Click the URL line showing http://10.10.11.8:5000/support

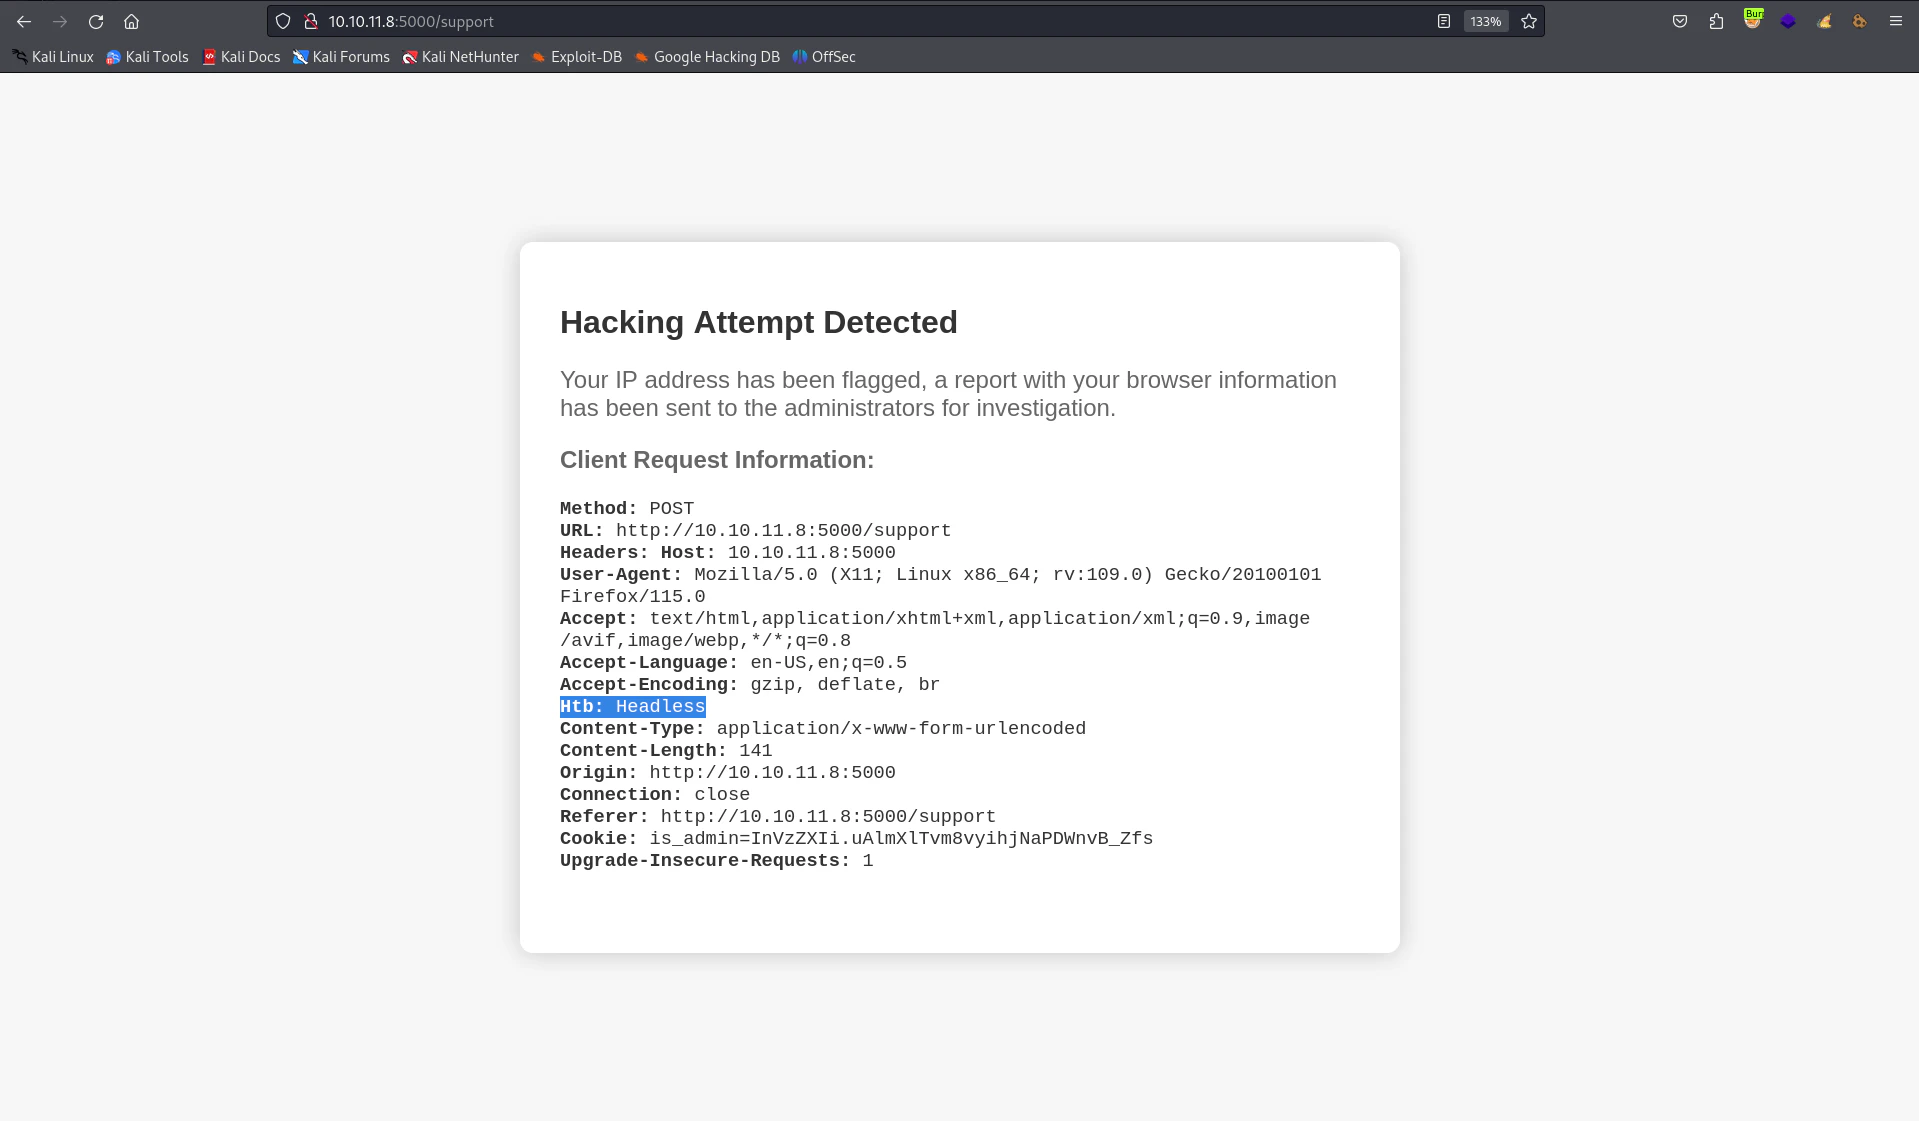(755, 530)
